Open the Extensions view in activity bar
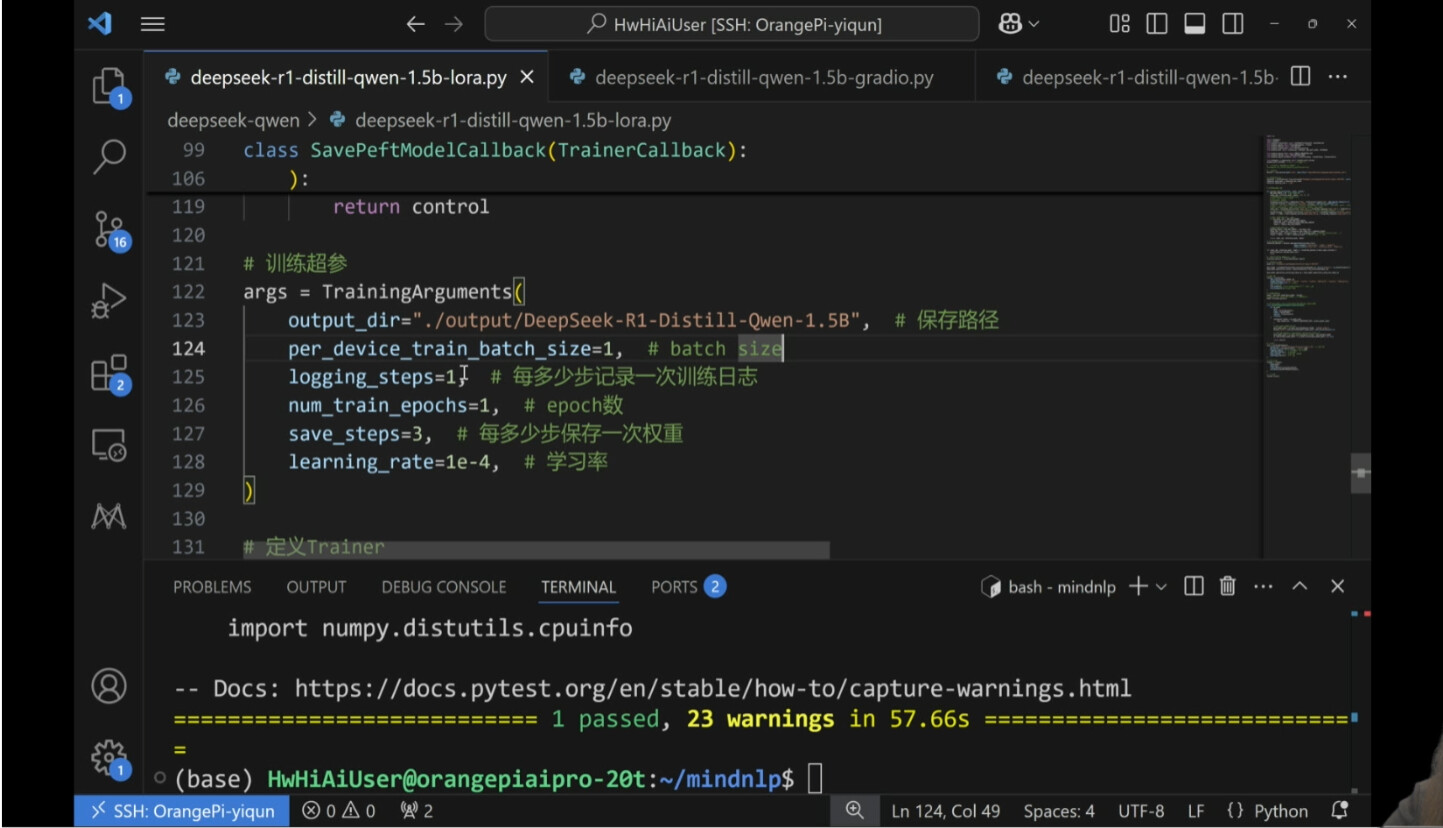 coord(110,374)
